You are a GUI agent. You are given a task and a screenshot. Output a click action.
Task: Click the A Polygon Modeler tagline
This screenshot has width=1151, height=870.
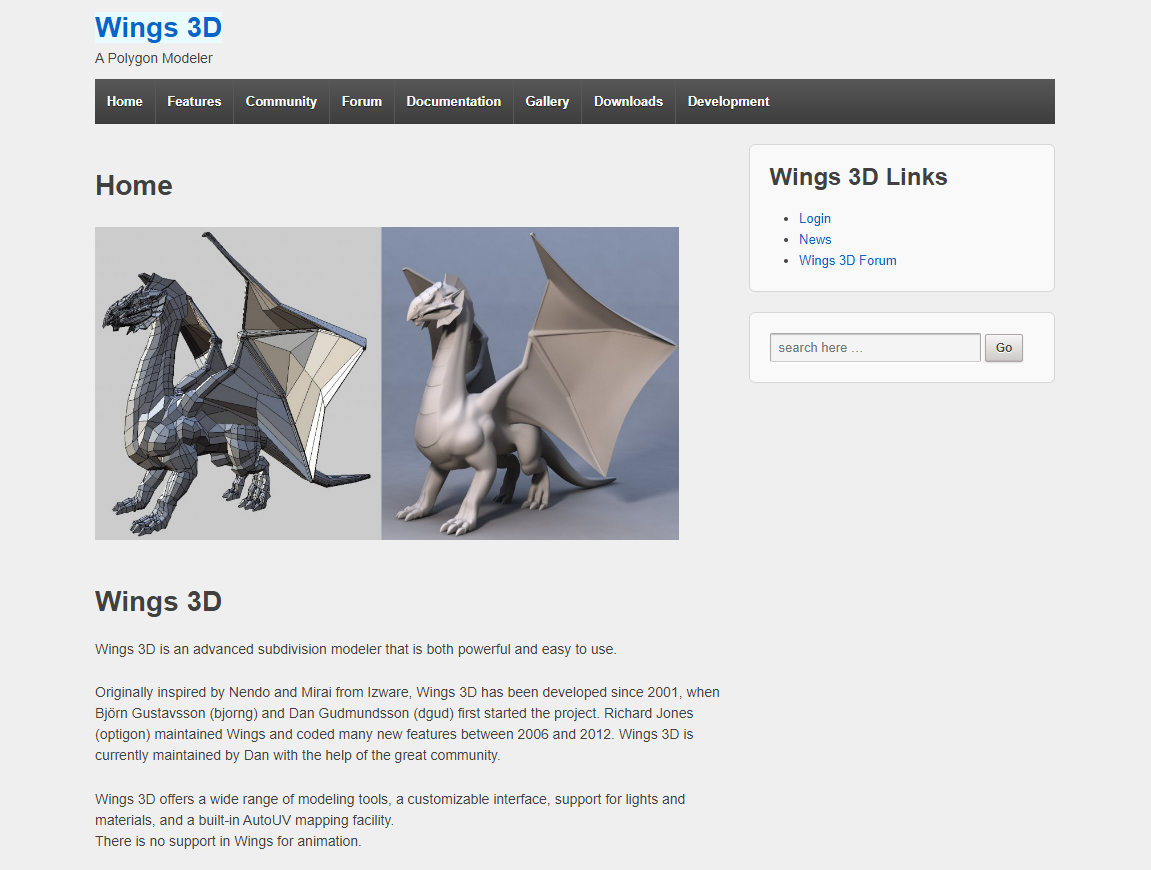[153, 58]
